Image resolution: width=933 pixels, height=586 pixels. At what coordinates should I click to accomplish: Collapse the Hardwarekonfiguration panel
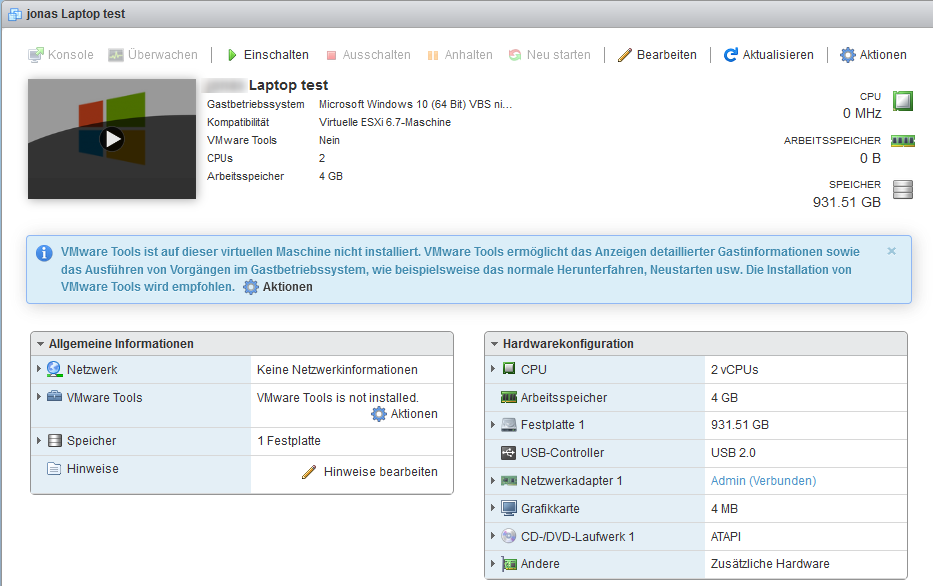pos(493,344)
